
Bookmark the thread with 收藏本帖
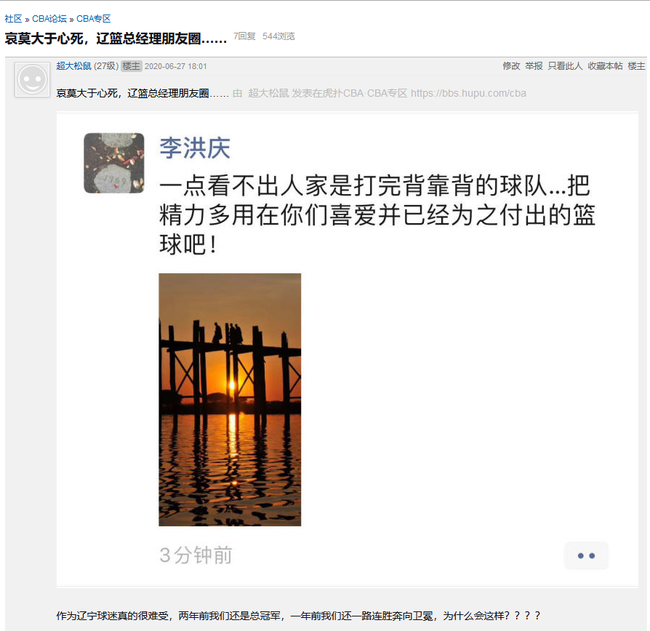tap(605, 66)
